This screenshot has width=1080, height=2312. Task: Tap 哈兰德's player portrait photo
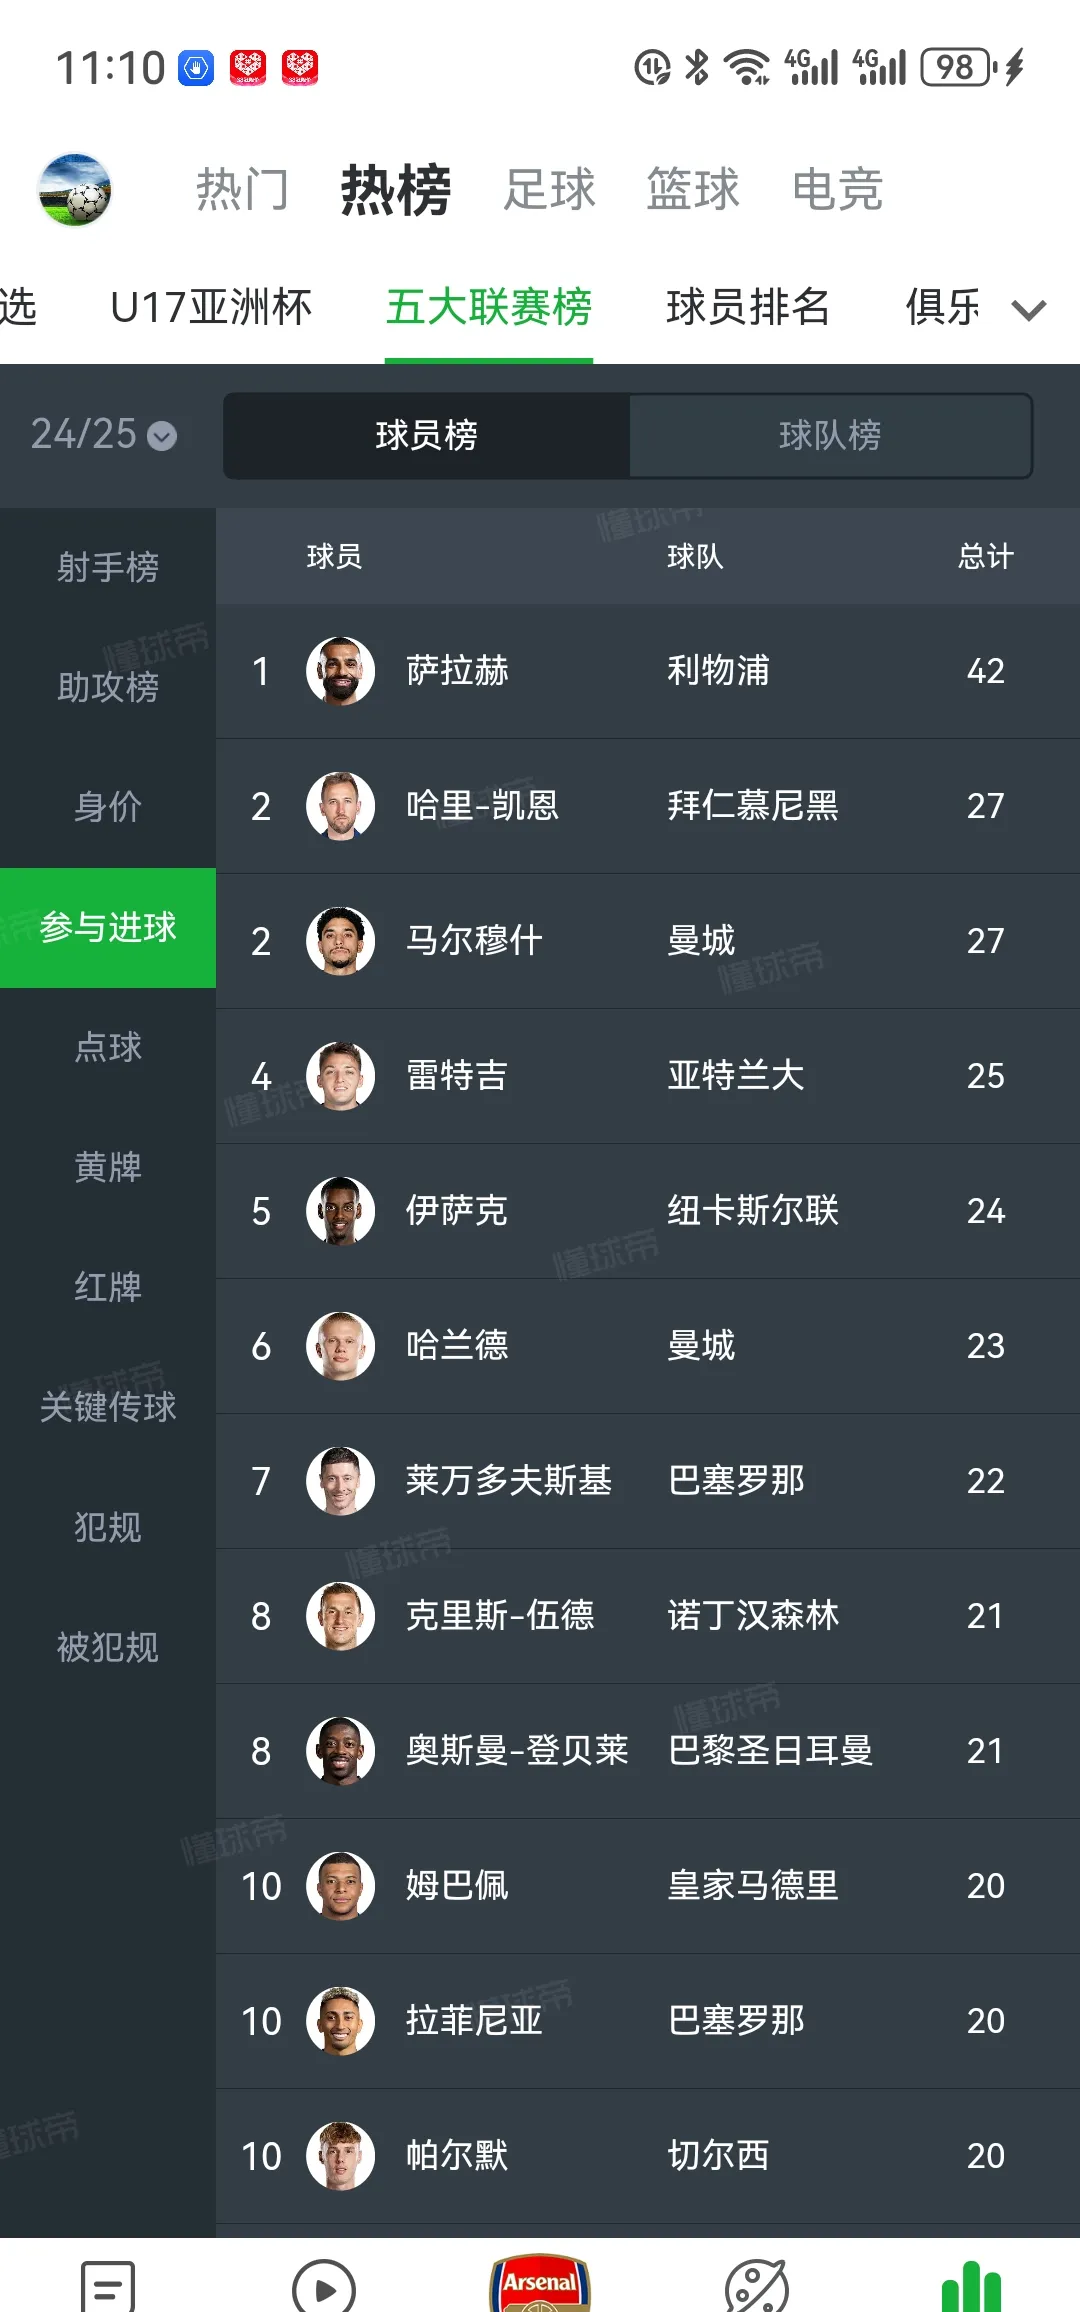(x=340, y=1346)
